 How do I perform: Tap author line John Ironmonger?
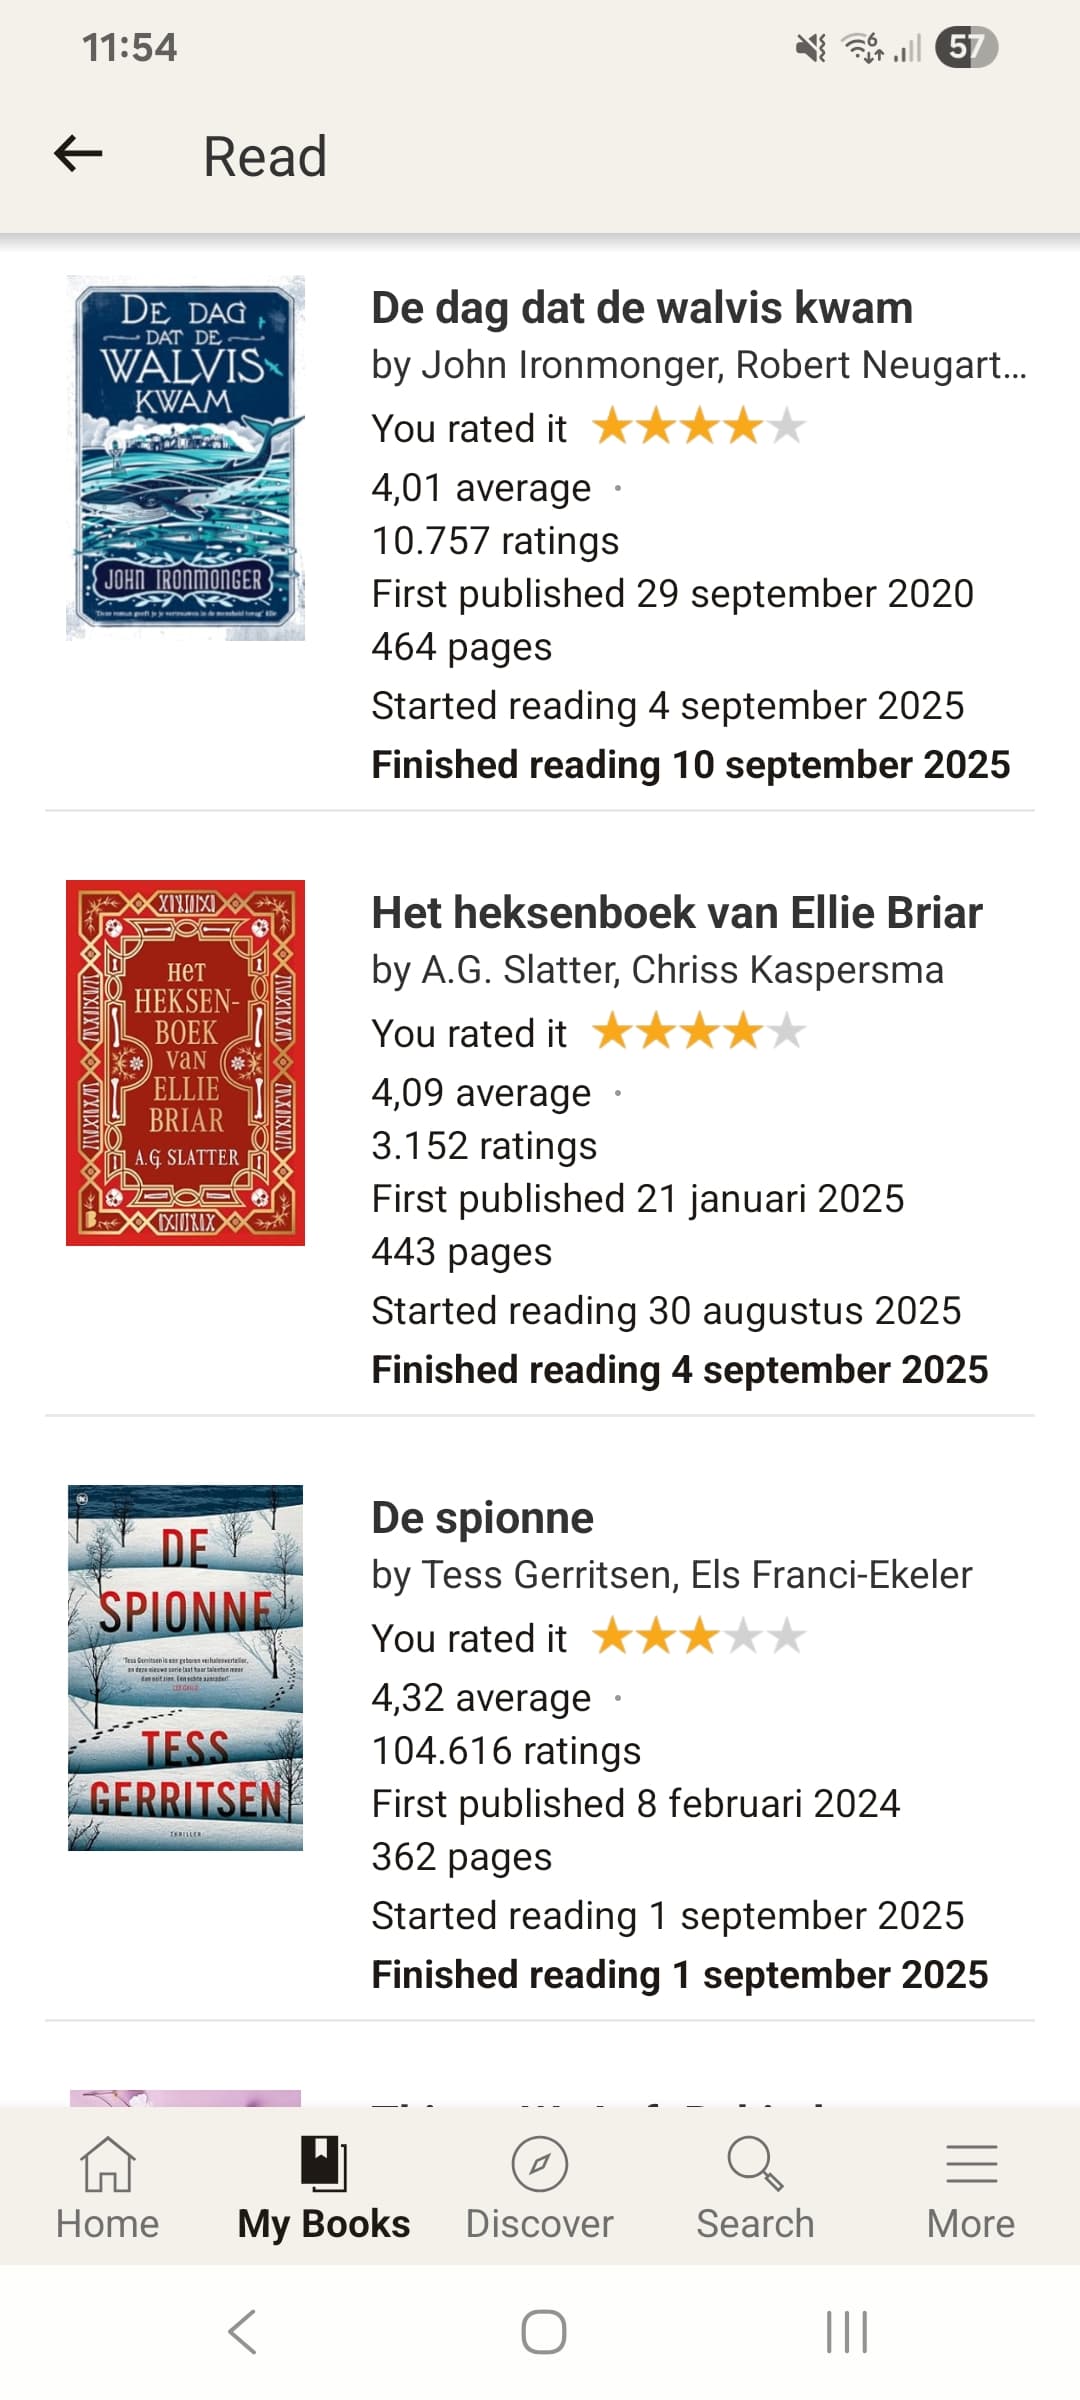pyautogui.click(x=698, y=366)
